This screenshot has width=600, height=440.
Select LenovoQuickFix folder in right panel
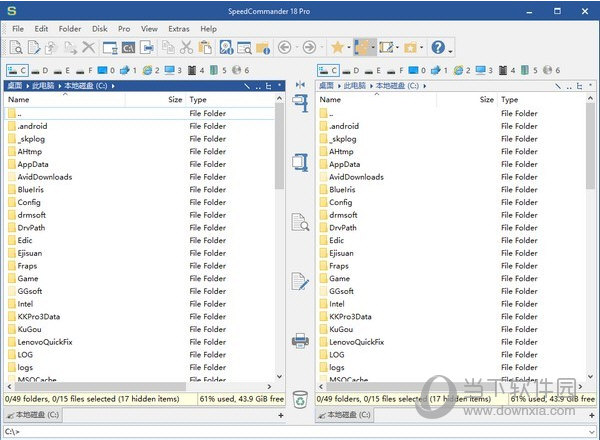(x=356, y=342)
